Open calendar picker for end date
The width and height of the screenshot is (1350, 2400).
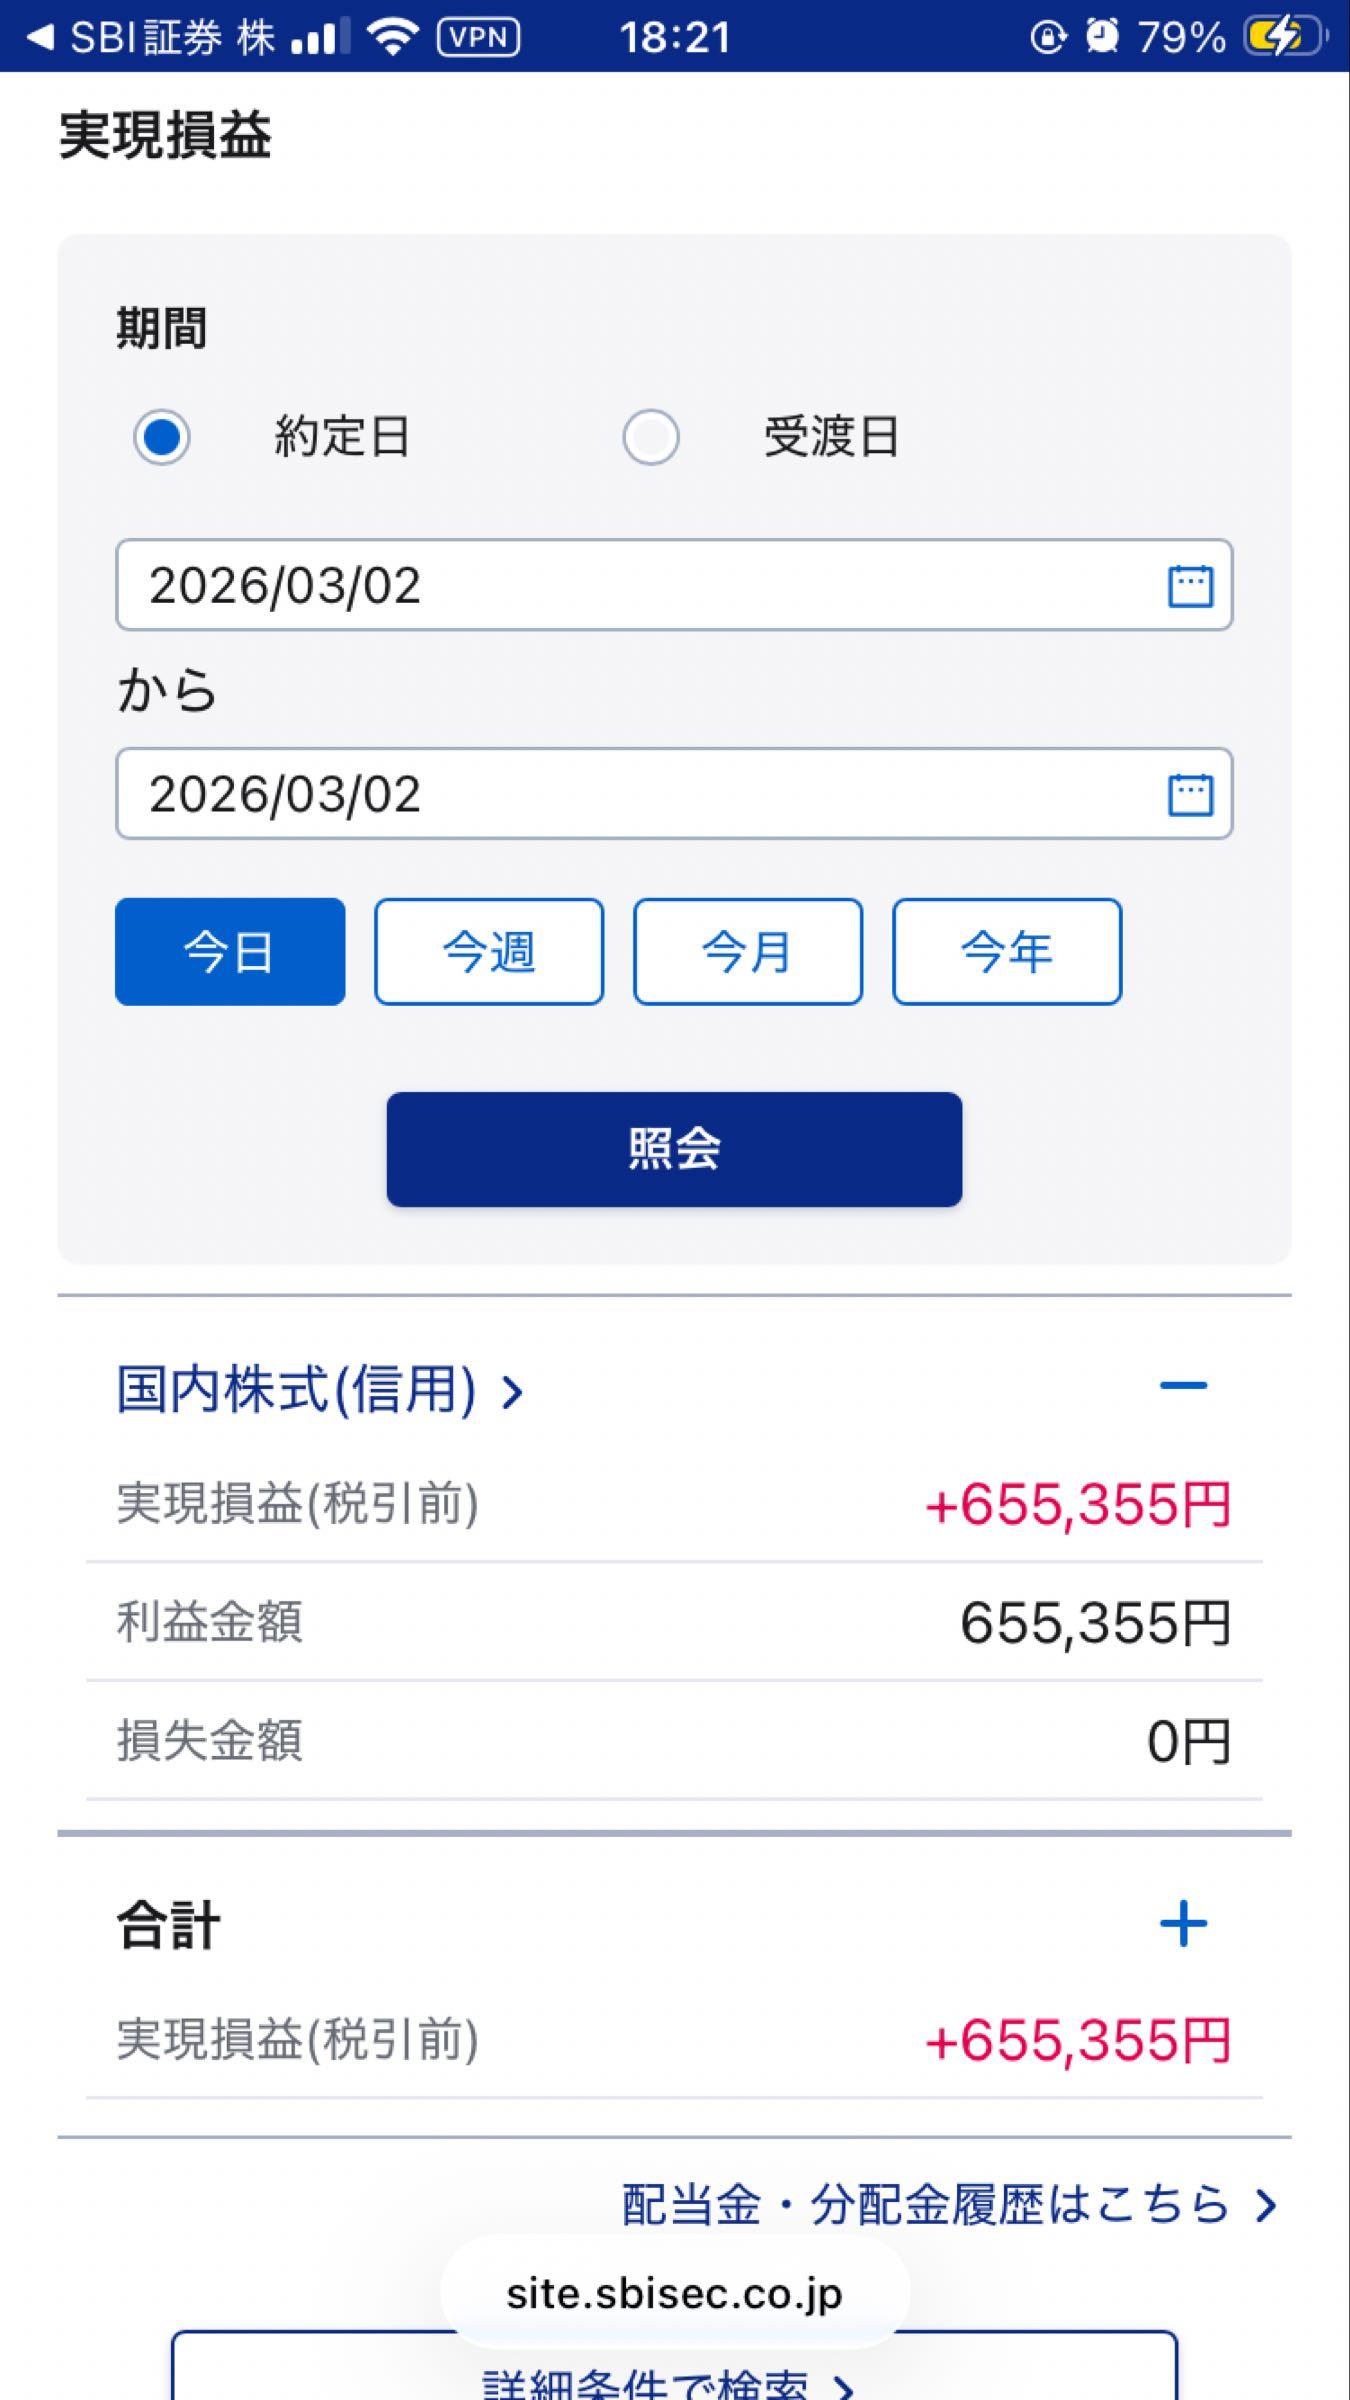(1190, 795)
